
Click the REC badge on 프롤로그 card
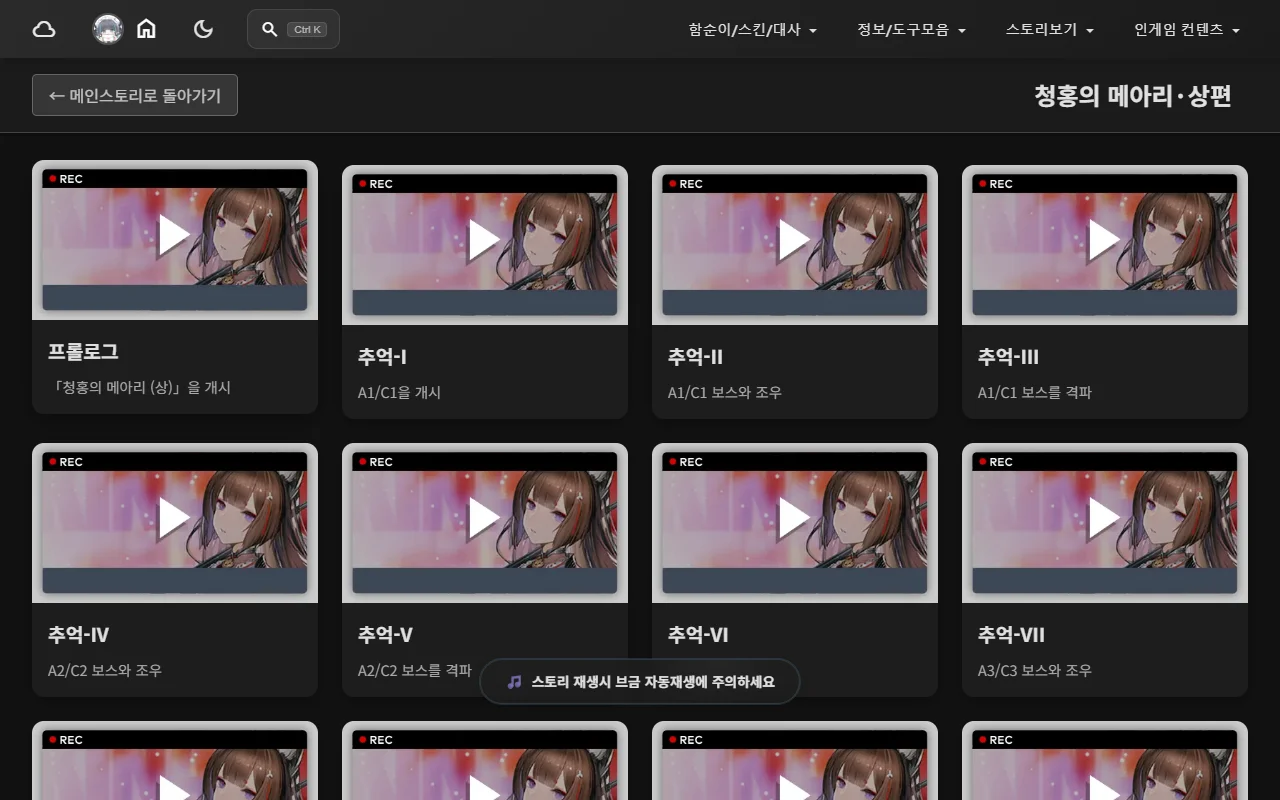pyautogui.click(x=66, y=179)
